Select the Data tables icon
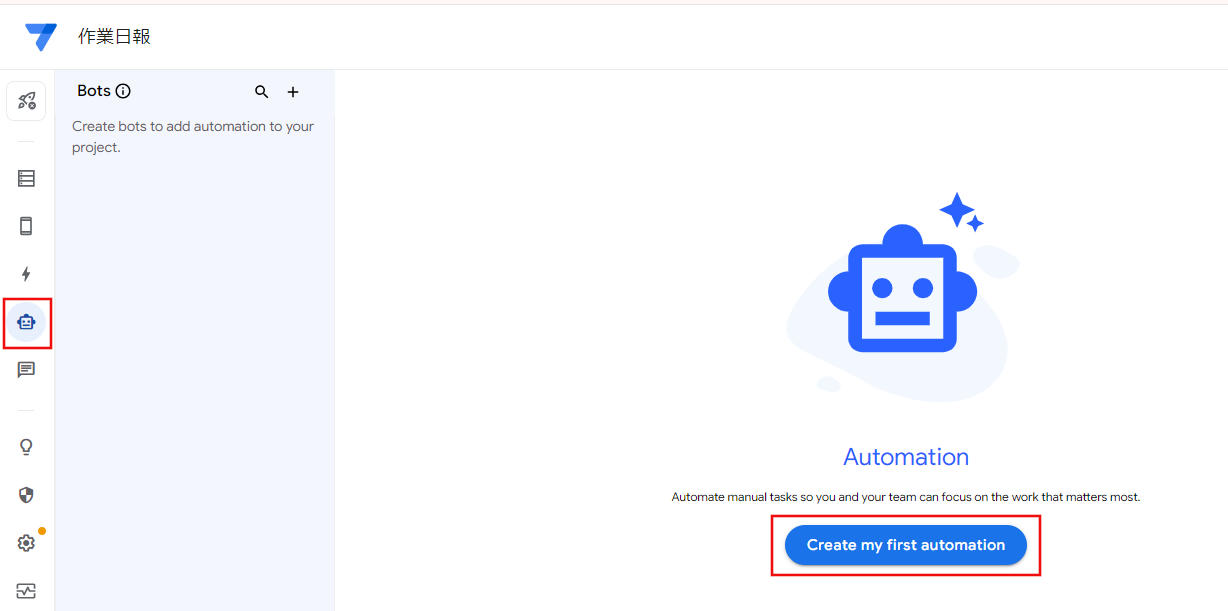 point(26,178)
